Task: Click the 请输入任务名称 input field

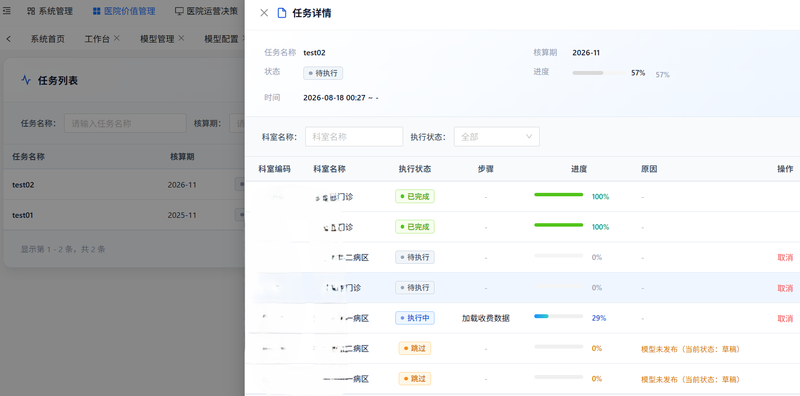Action: coord(125,123)
